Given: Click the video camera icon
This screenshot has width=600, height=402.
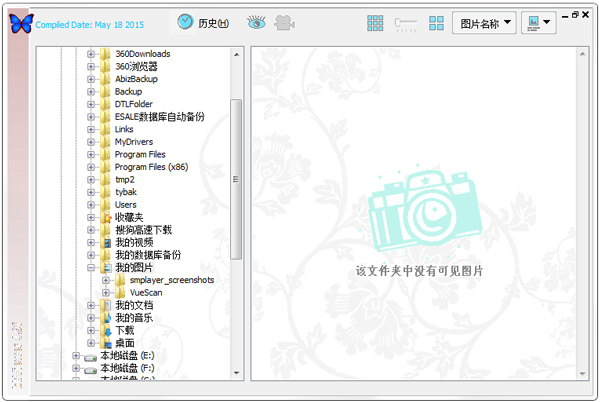Looking at the screenshot, I should tap(286, 22).
